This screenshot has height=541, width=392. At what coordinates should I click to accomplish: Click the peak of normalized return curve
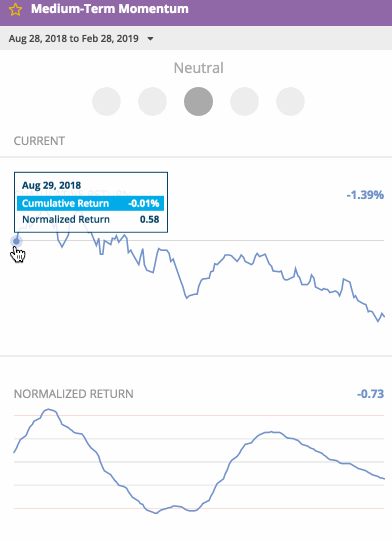(49, 410)
